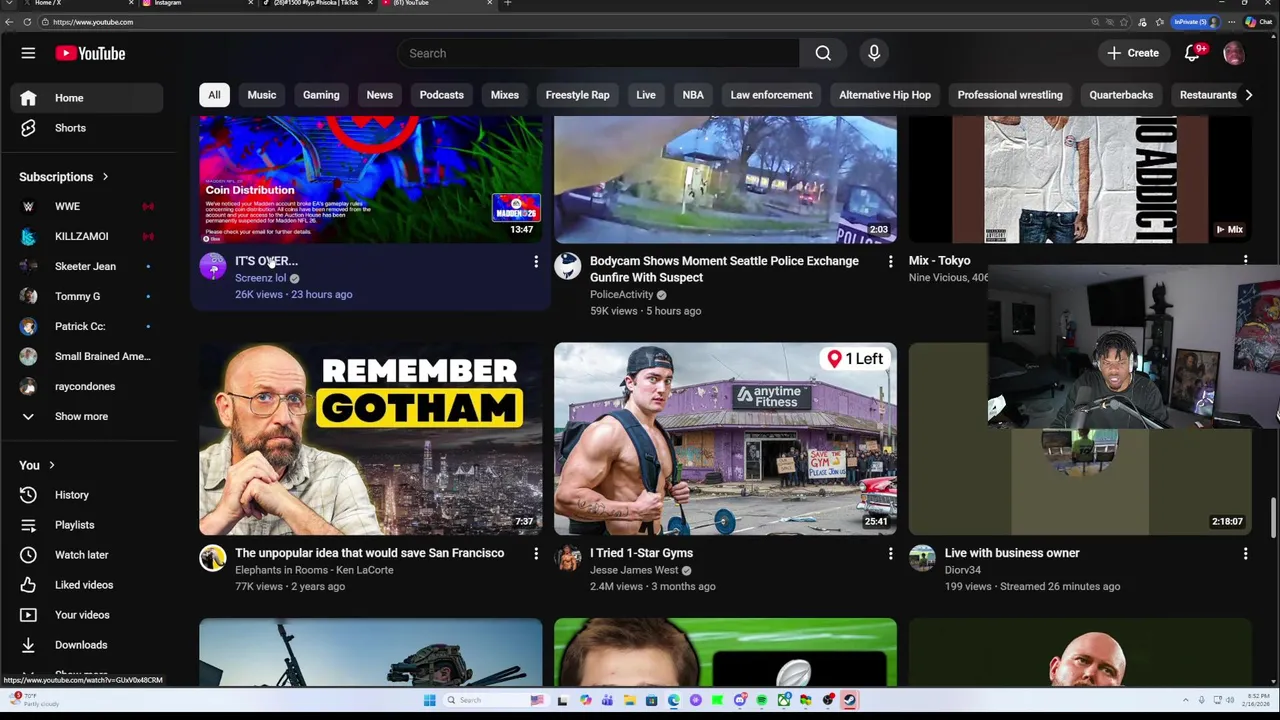Viewport: 1280px width, 720px height.
Task: Open the raycondones subscription
Action: tap(87, 386)
